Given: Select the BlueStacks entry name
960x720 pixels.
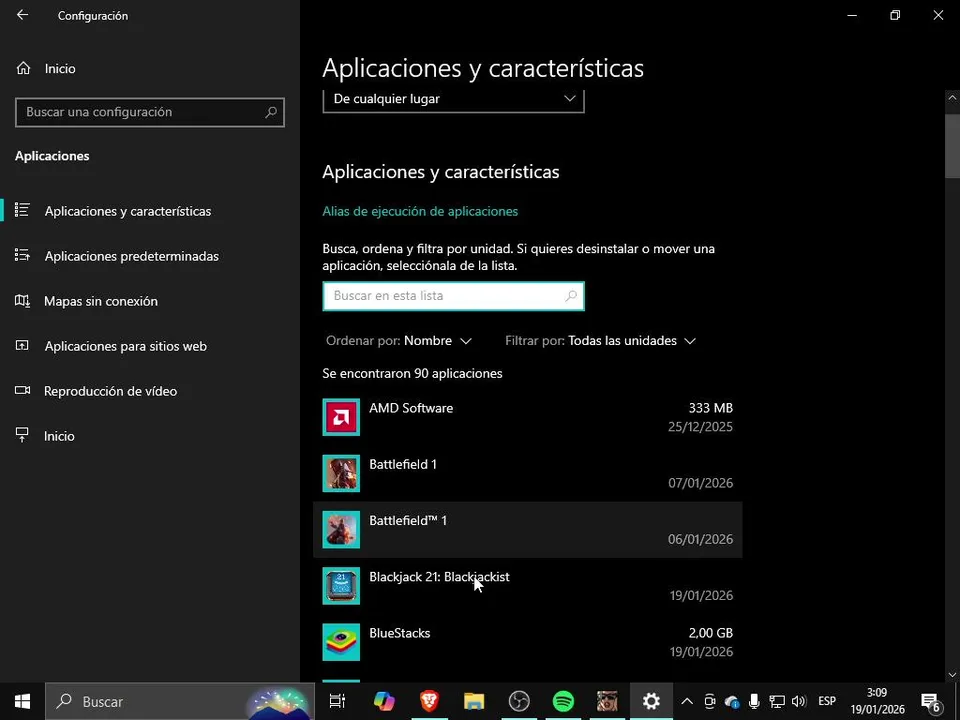Looking at the screenshot, I should (399, 634).
